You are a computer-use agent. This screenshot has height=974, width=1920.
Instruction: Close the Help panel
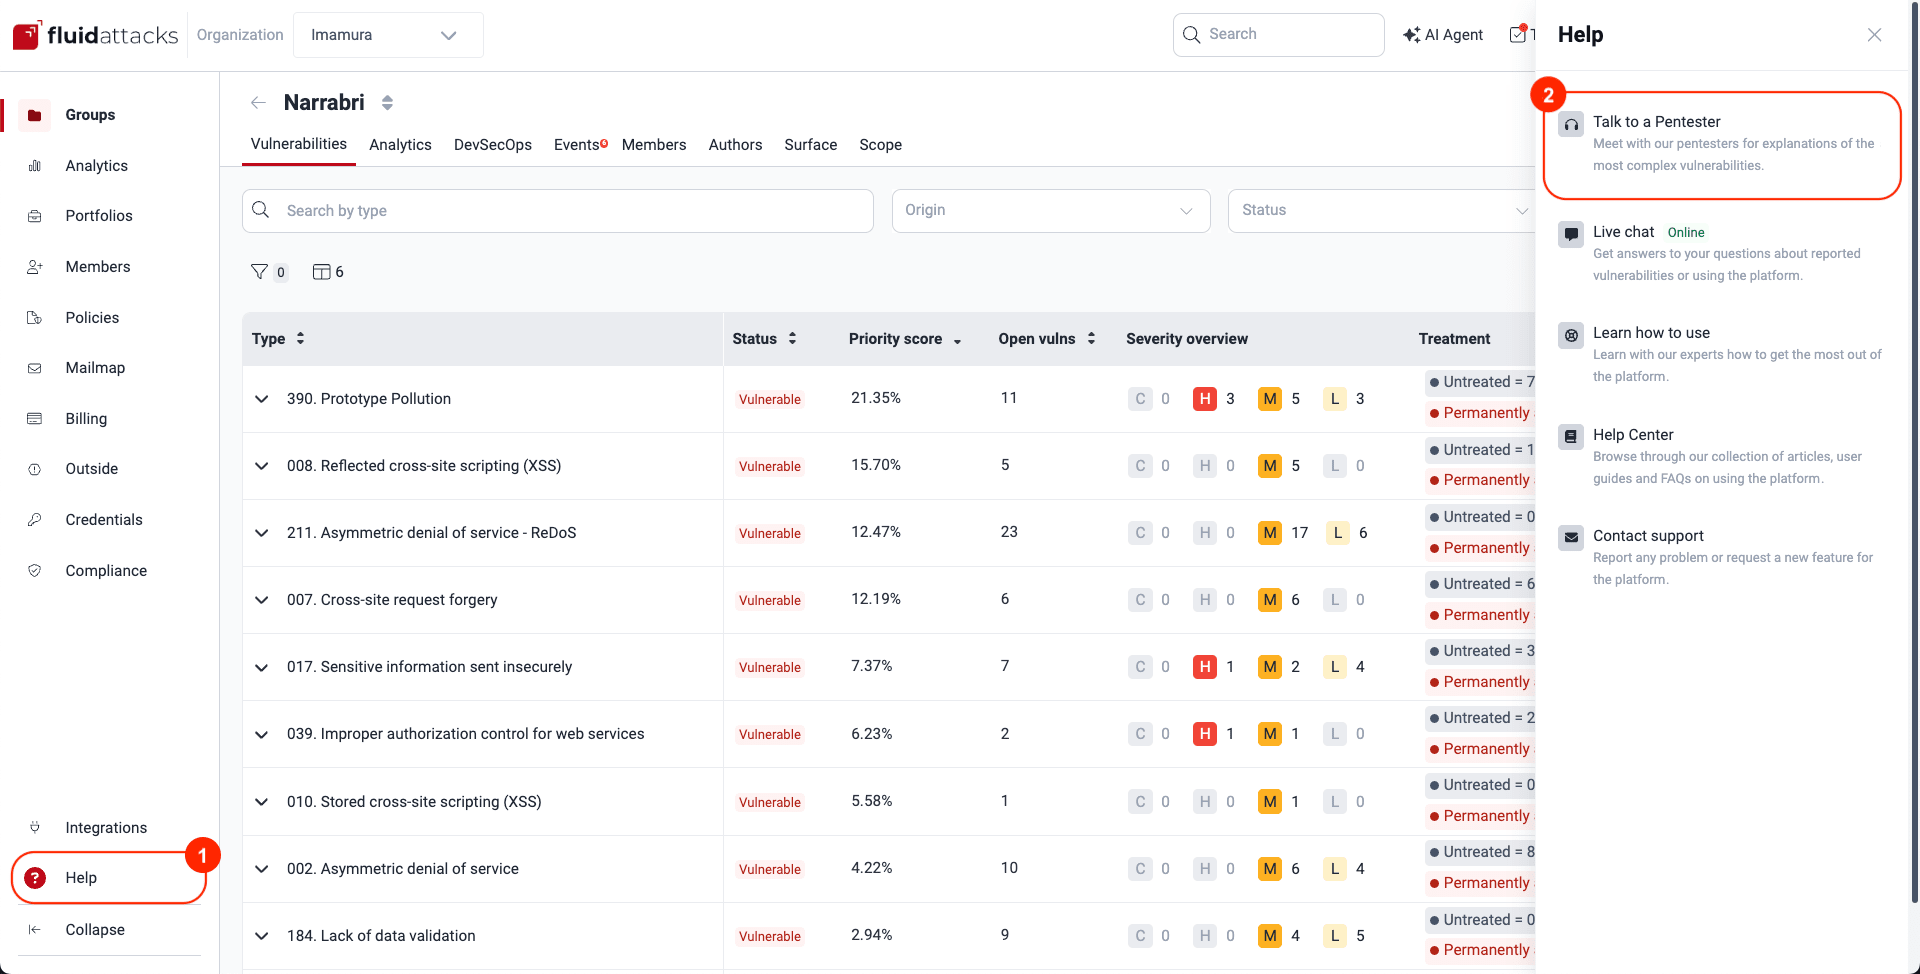(1874, 35)
